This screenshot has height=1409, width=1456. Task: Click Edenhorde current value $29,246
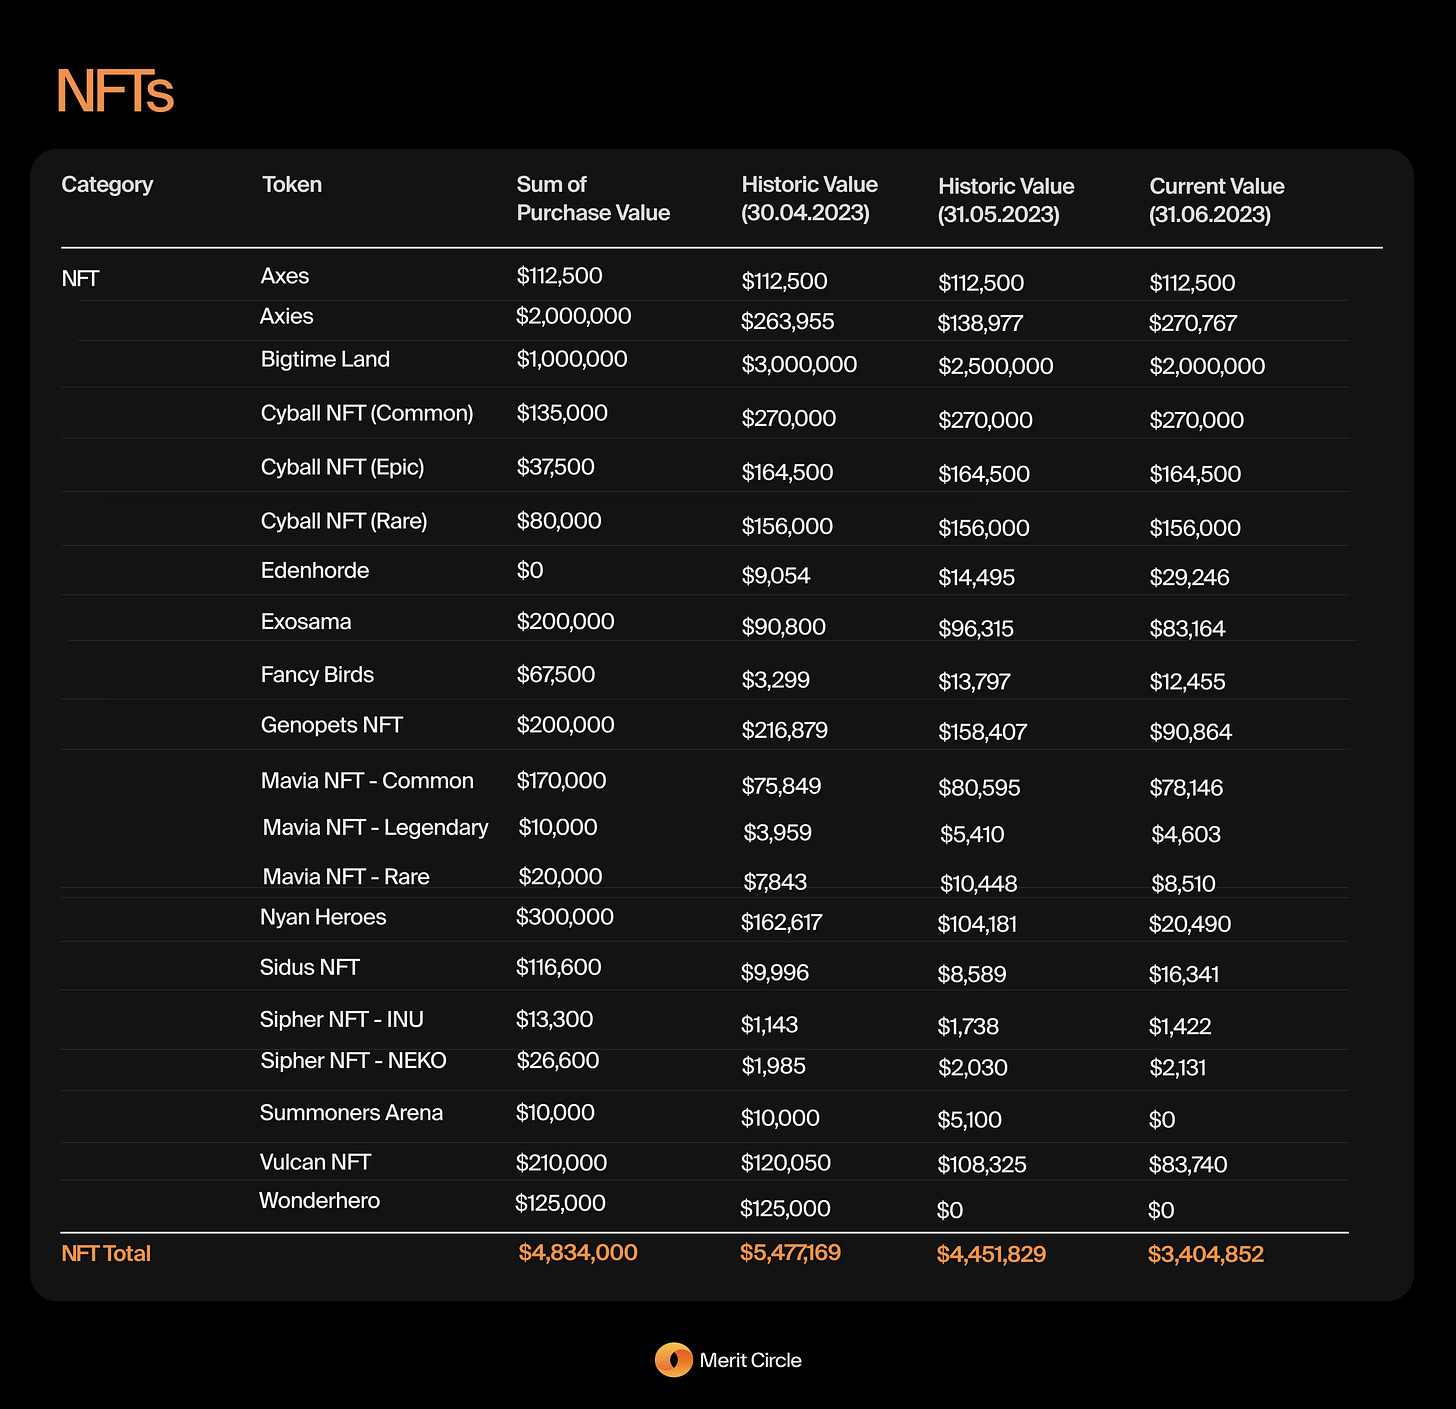coord(1189,577)
